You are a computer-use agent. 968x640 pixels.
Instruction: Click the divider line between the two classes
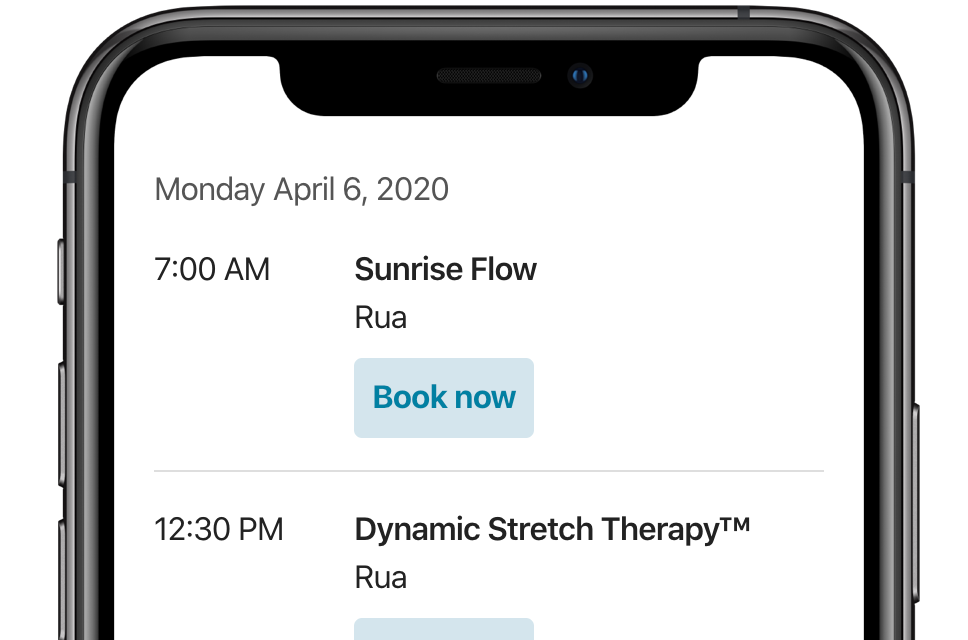pos(488,471)
